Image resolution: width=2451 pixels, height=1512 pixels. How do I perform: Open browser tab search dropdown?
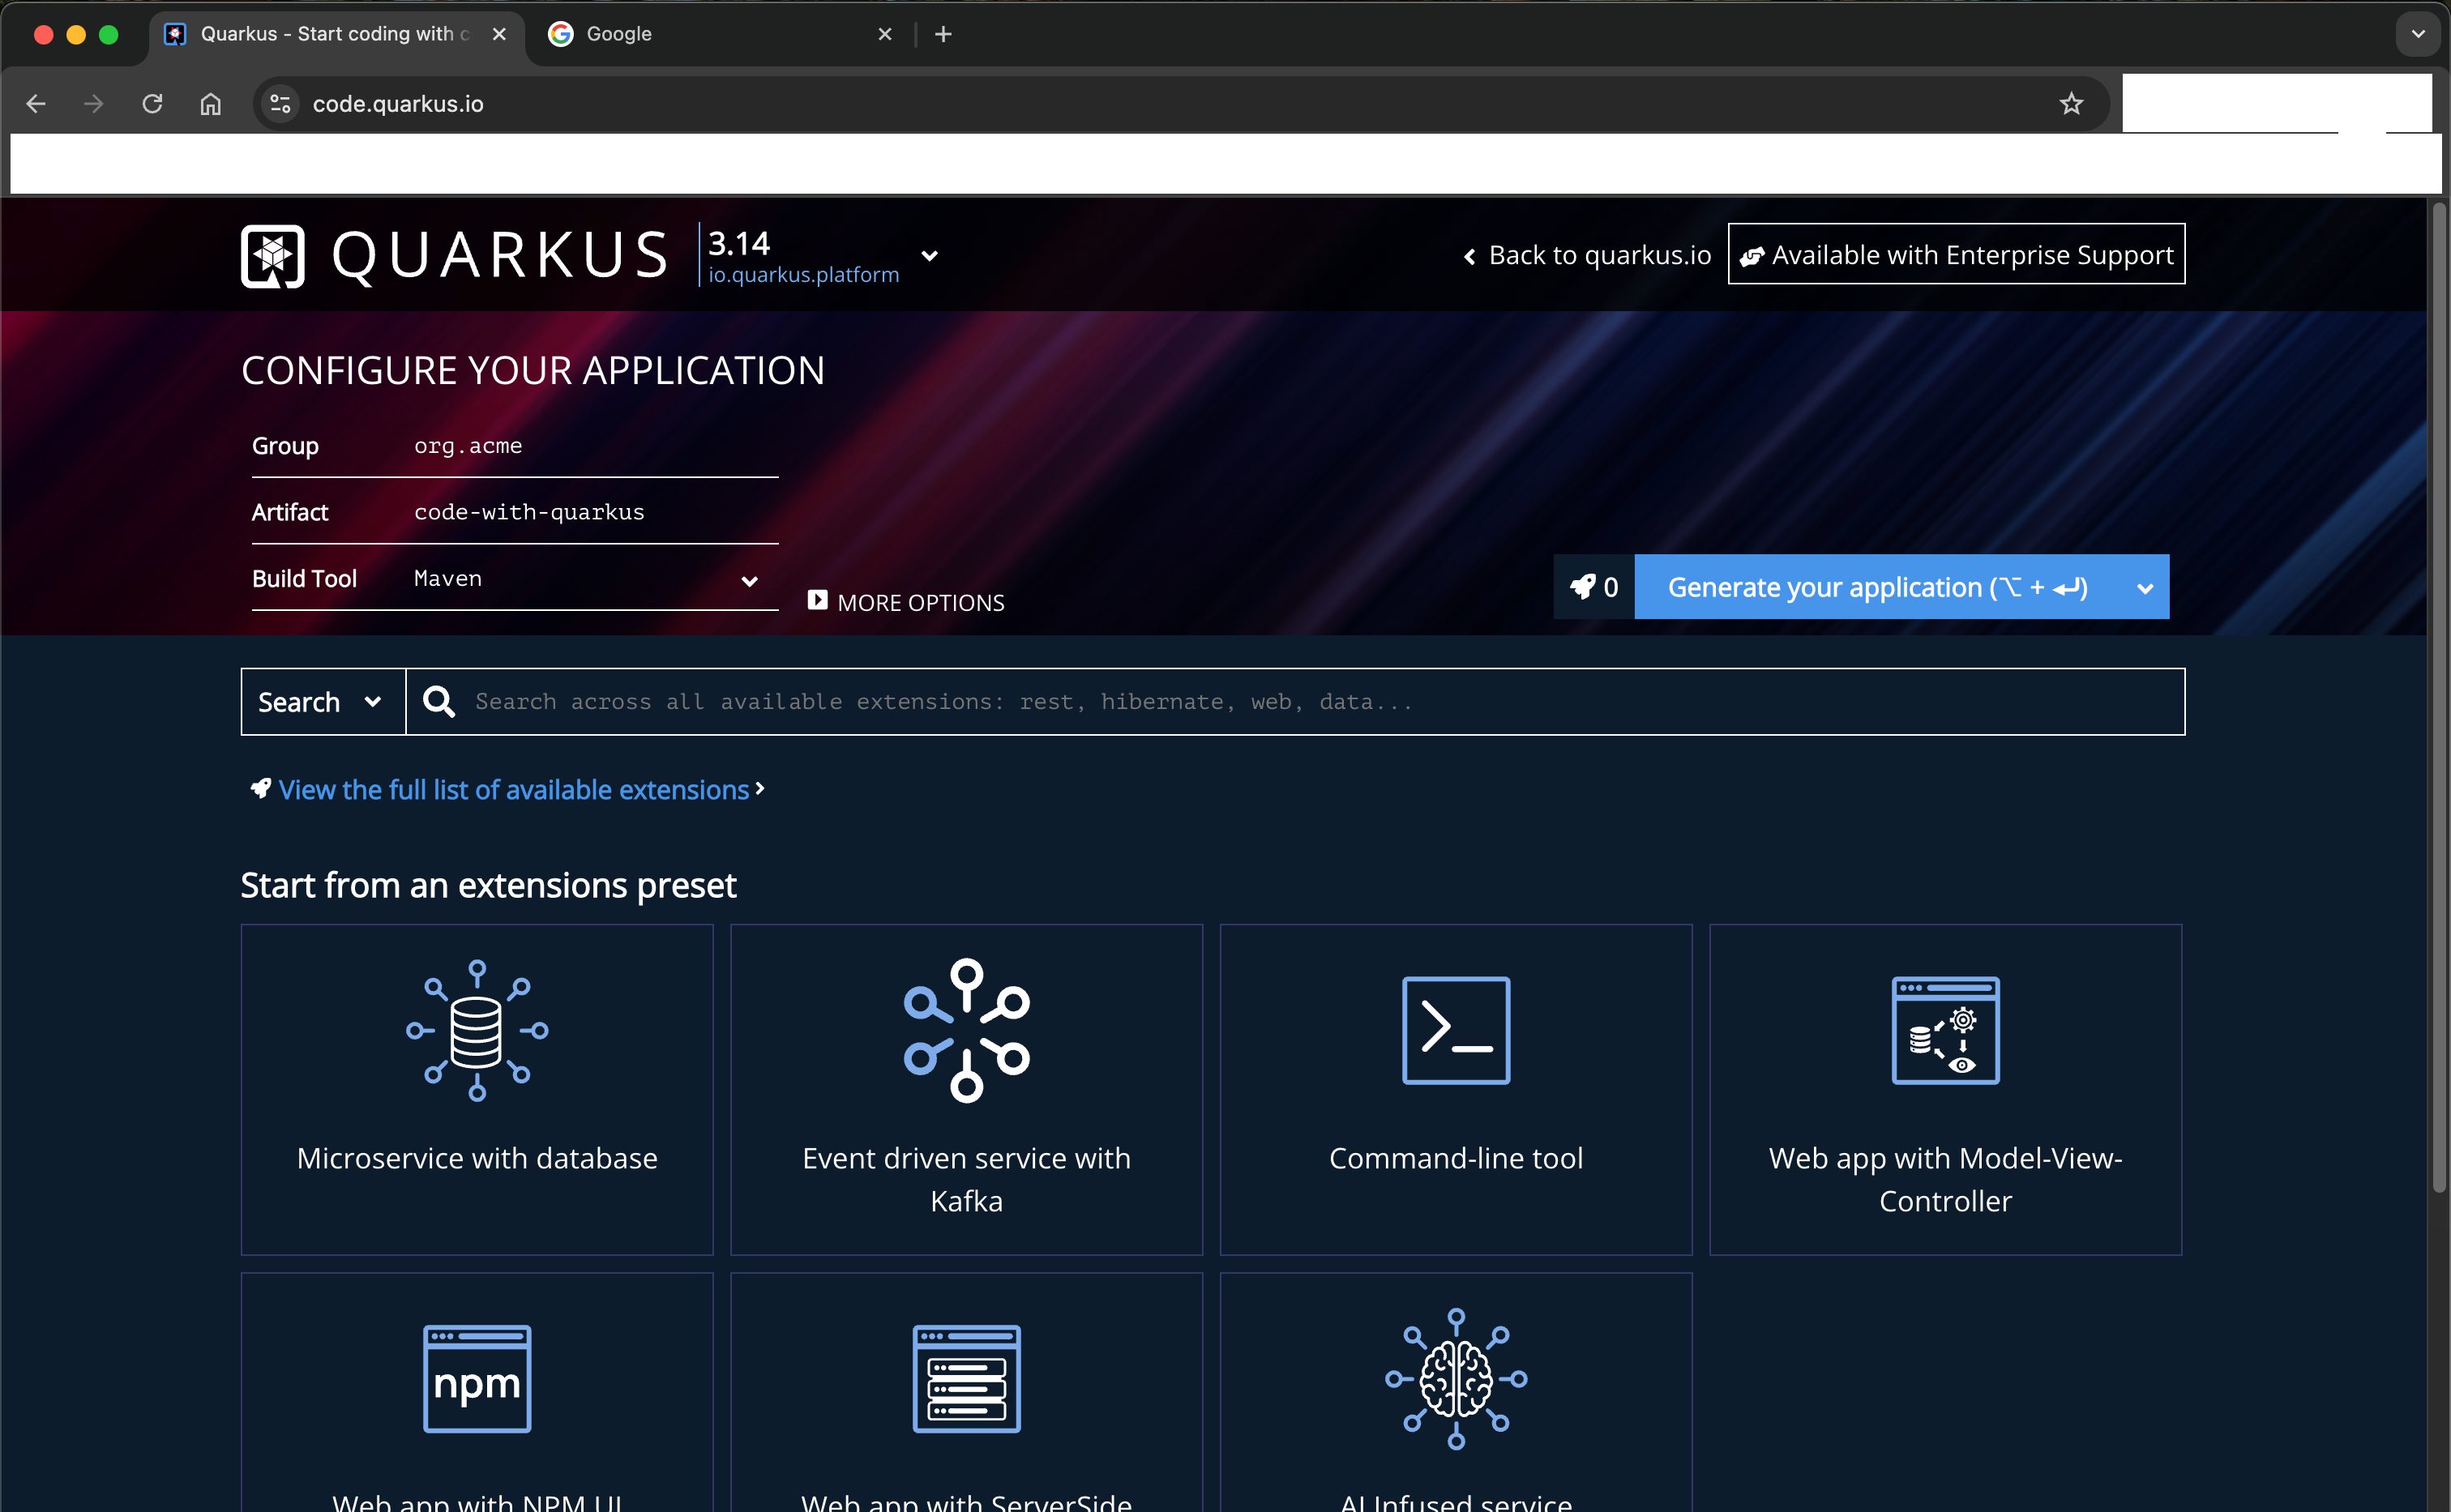(x=2418, y=34)
